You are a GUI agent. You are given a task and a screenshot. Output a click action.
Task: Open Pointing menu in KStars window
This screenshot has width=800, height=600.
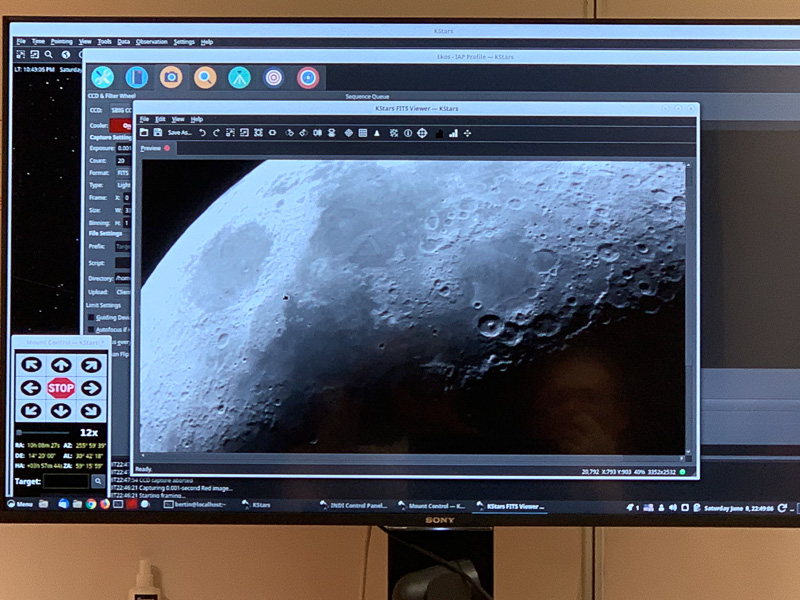pos(61,41)
